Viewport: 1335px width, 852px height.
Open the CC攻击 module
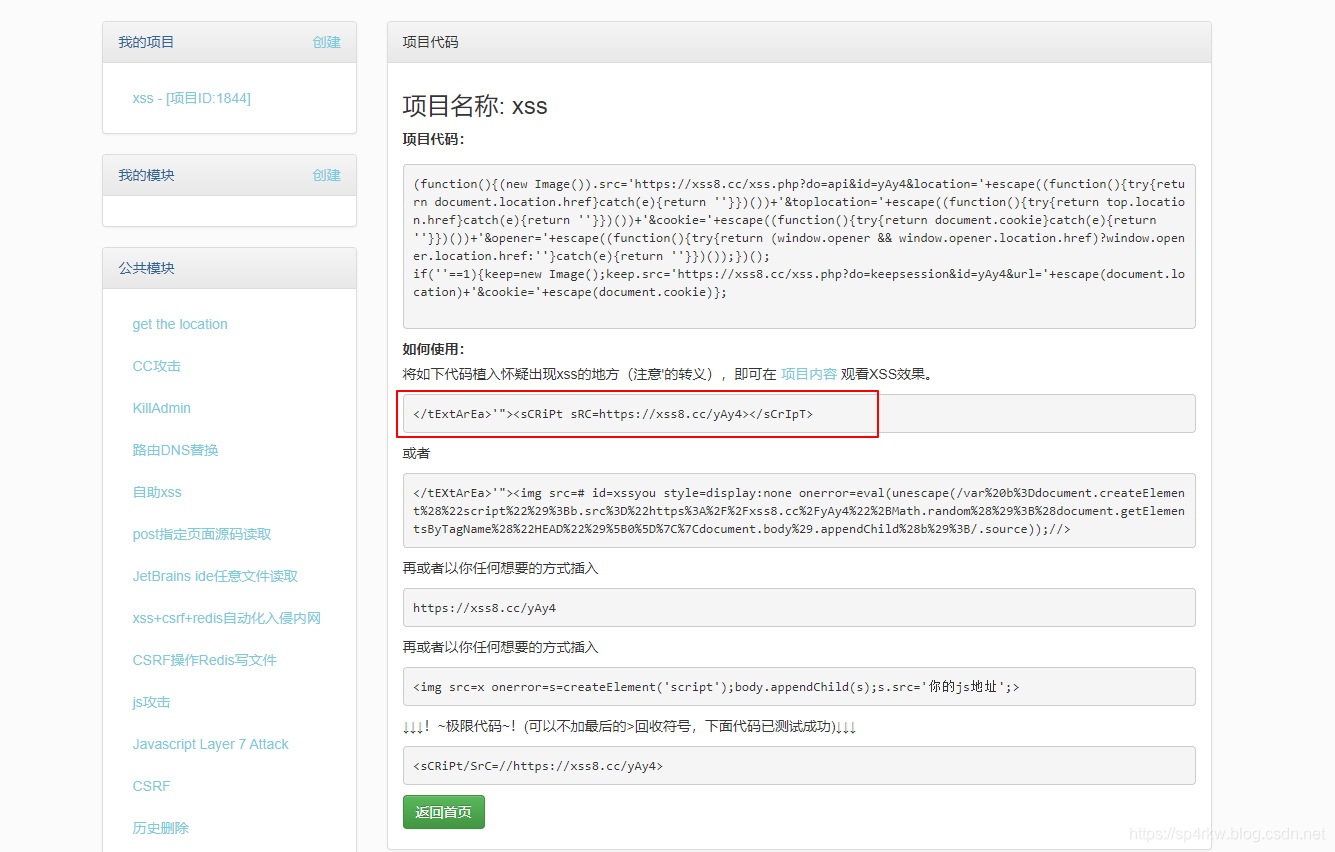157,366
